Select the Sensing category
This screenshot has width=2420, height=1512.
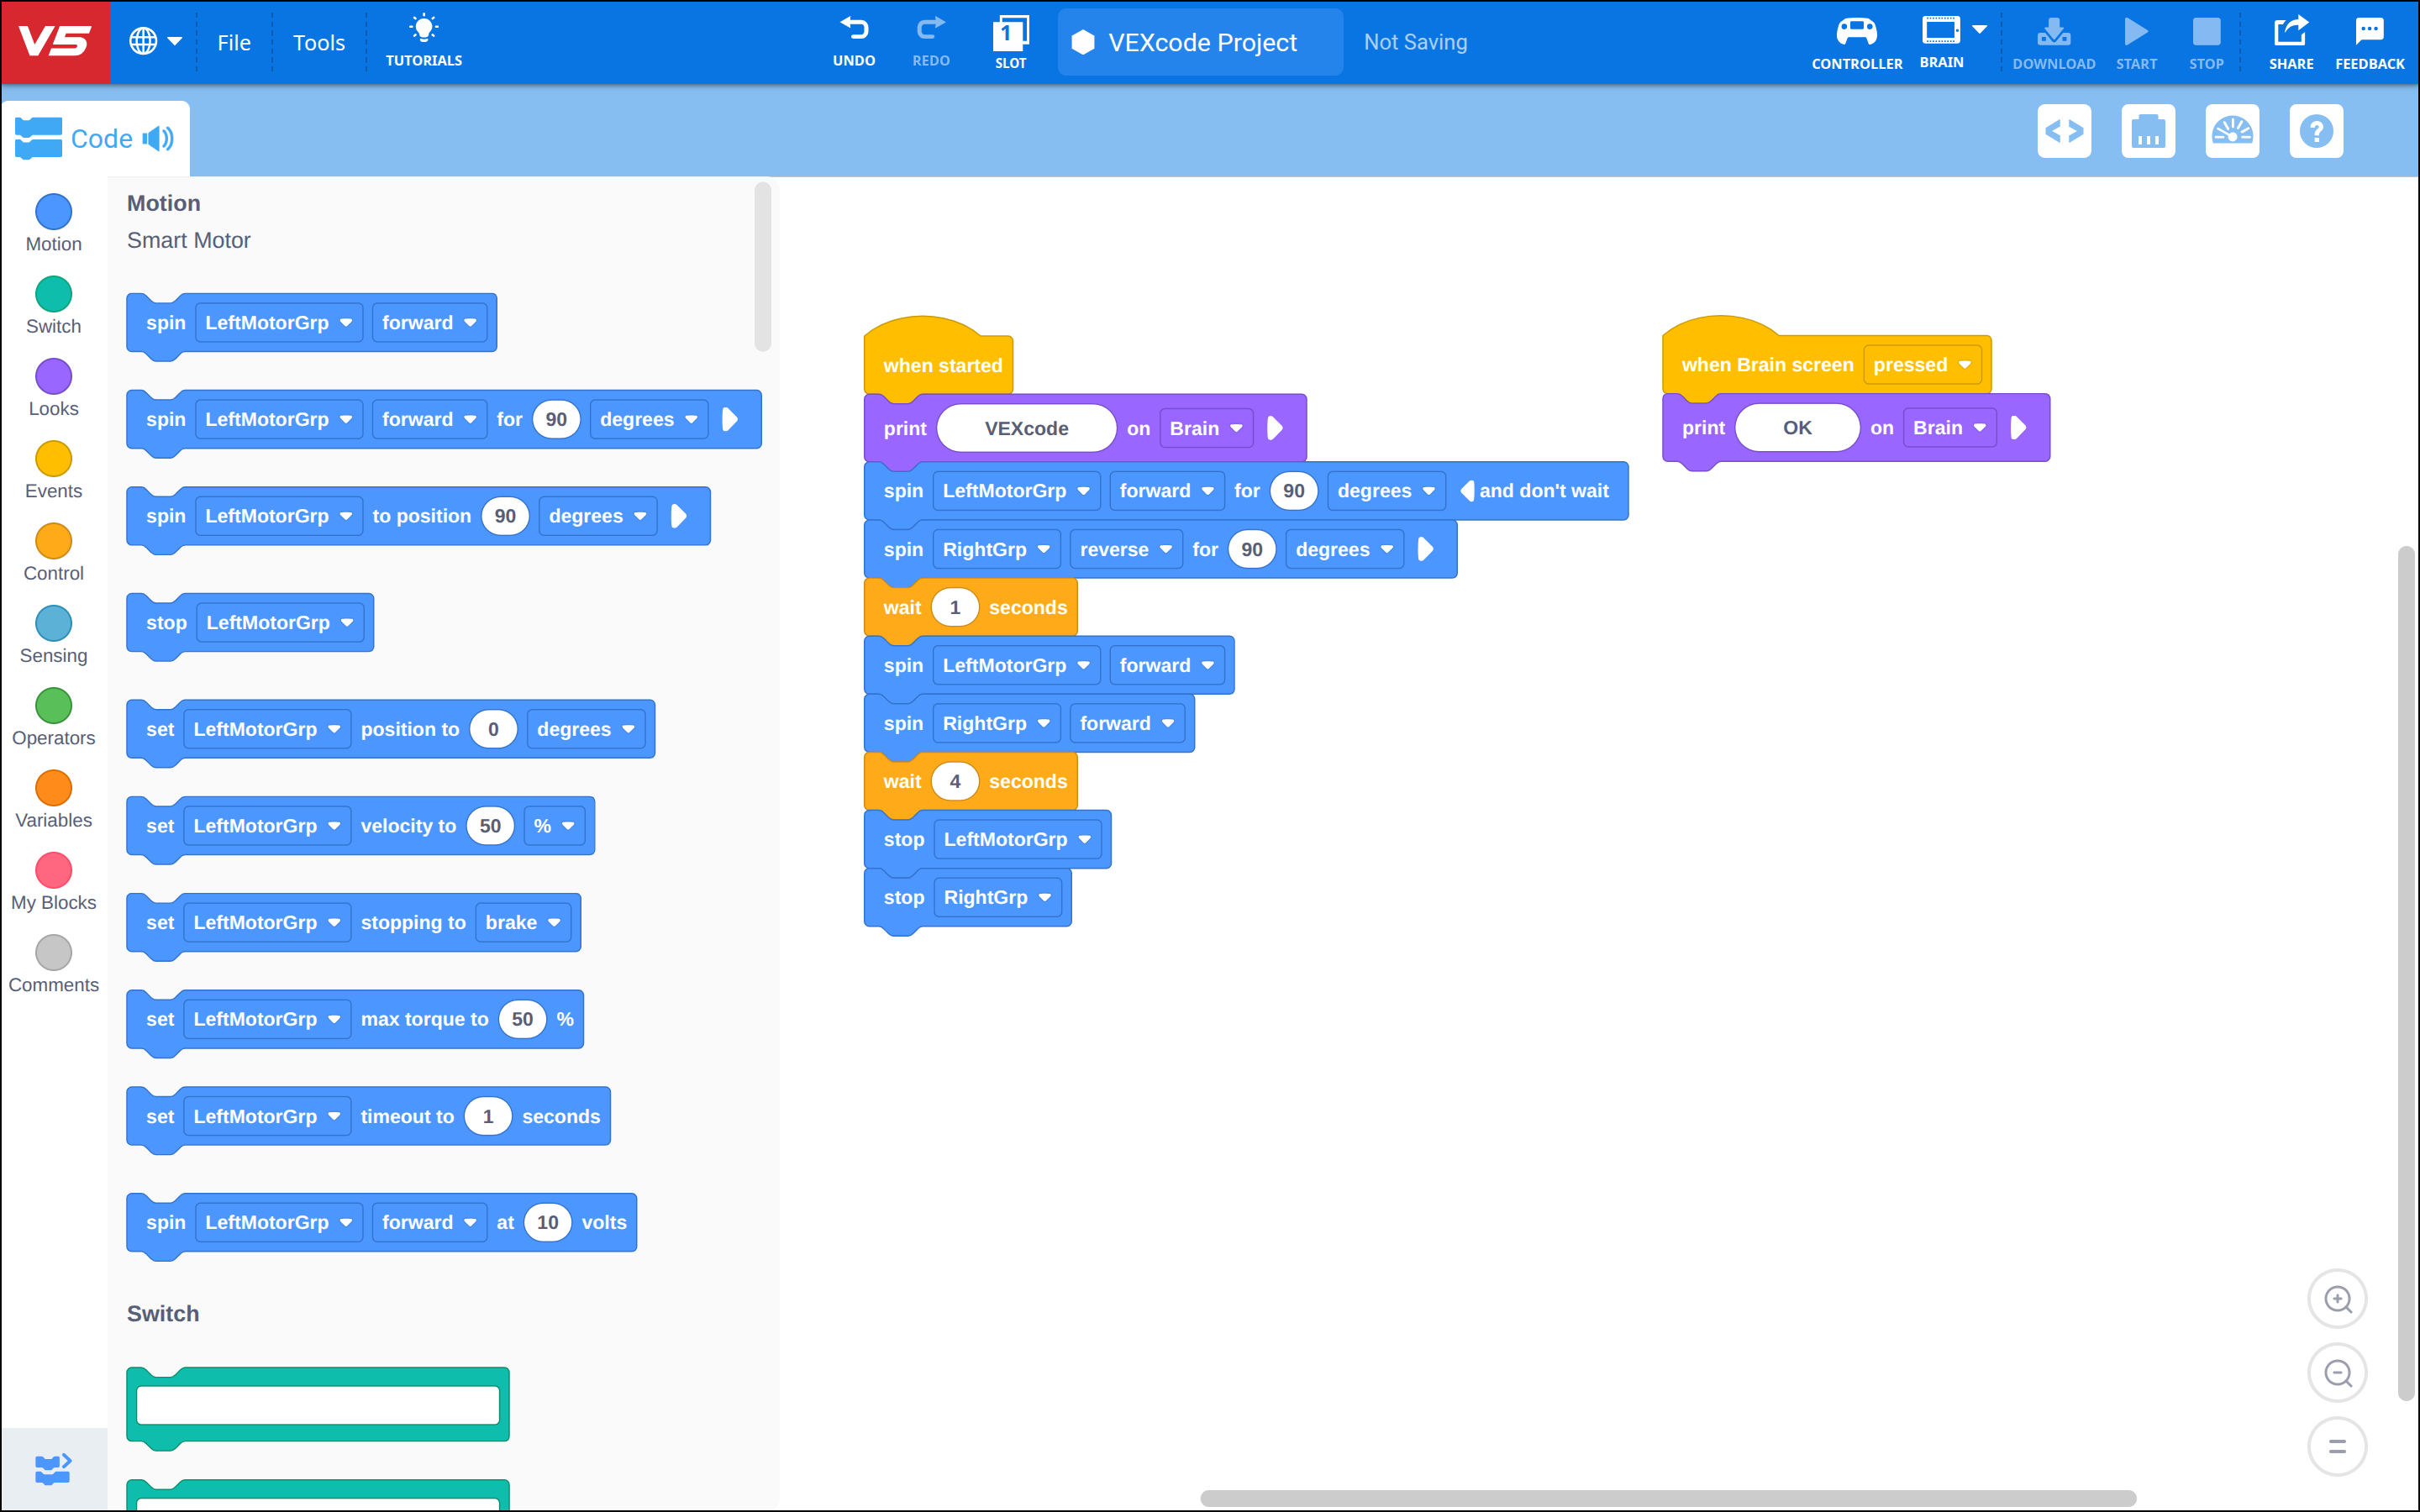pos(53,635)
